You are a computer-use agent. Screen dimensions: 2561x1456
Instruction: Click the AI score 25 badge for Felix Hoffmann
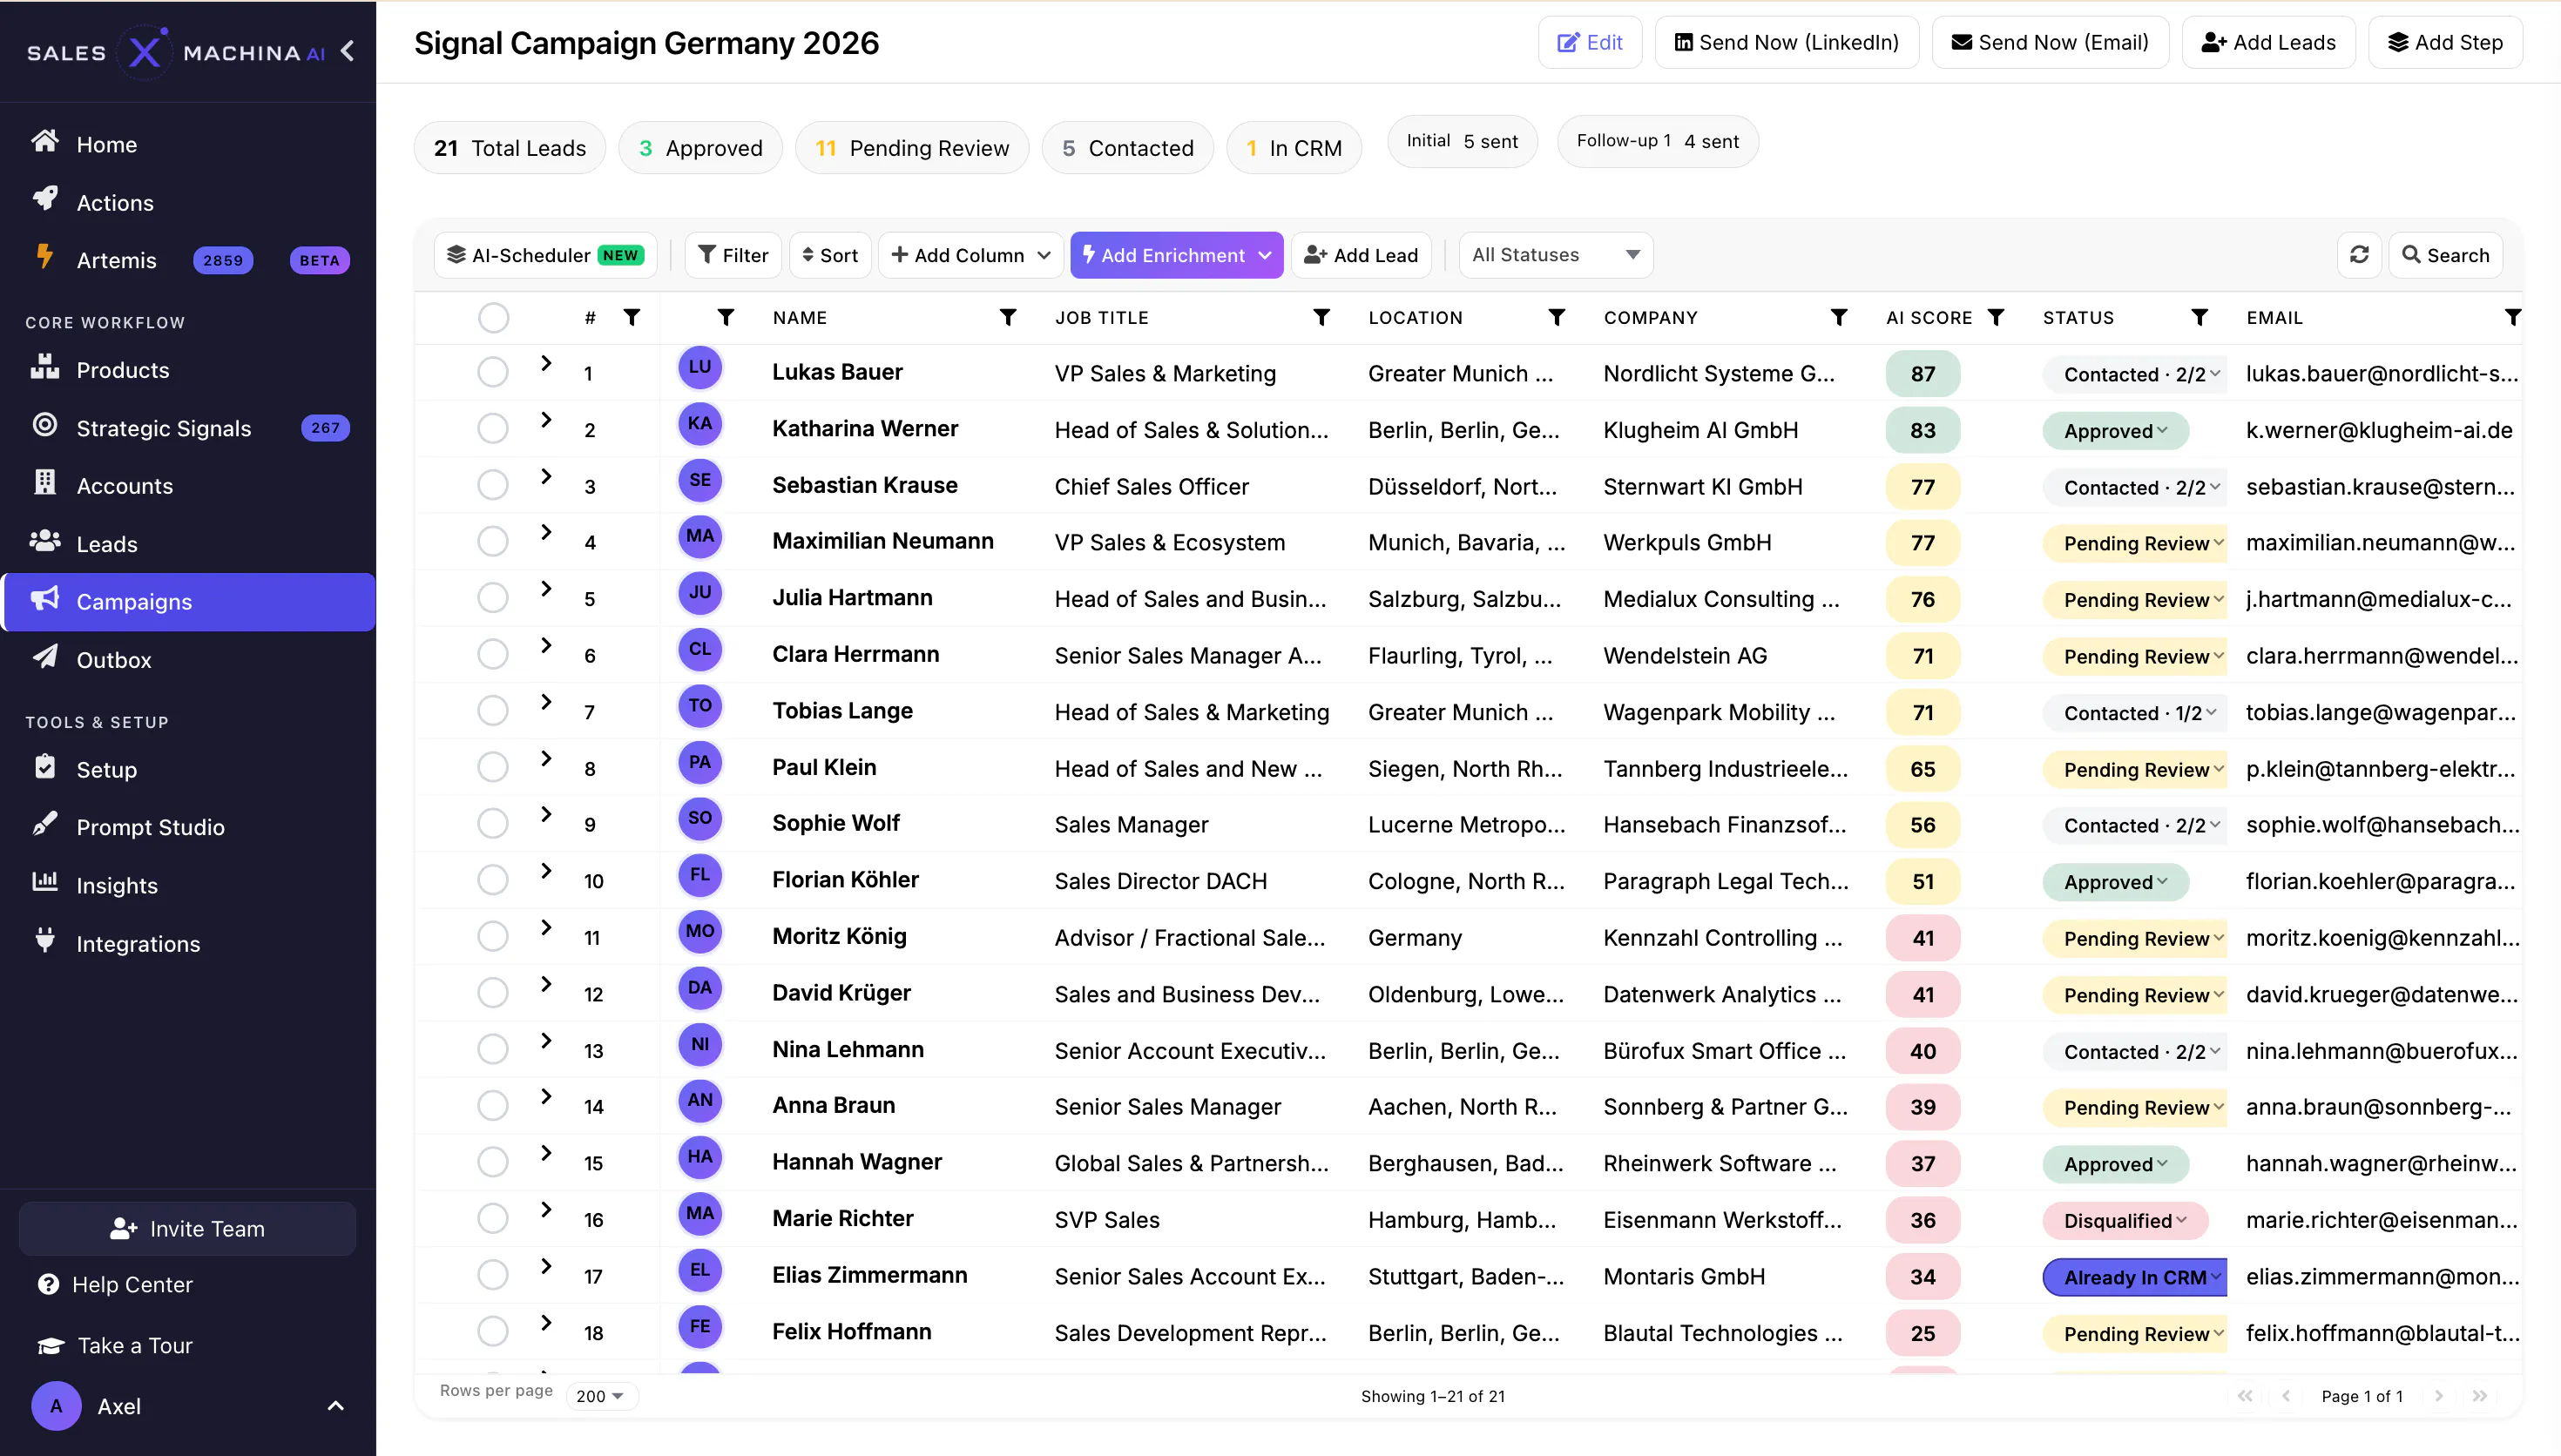tap(1923, 1334)
